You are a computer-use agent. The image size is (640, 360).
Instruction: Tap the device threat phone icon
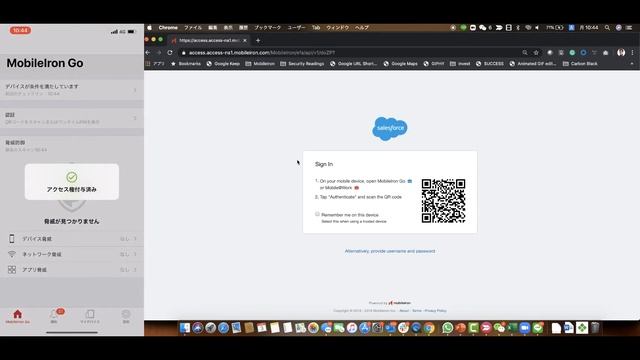point(12,238)
